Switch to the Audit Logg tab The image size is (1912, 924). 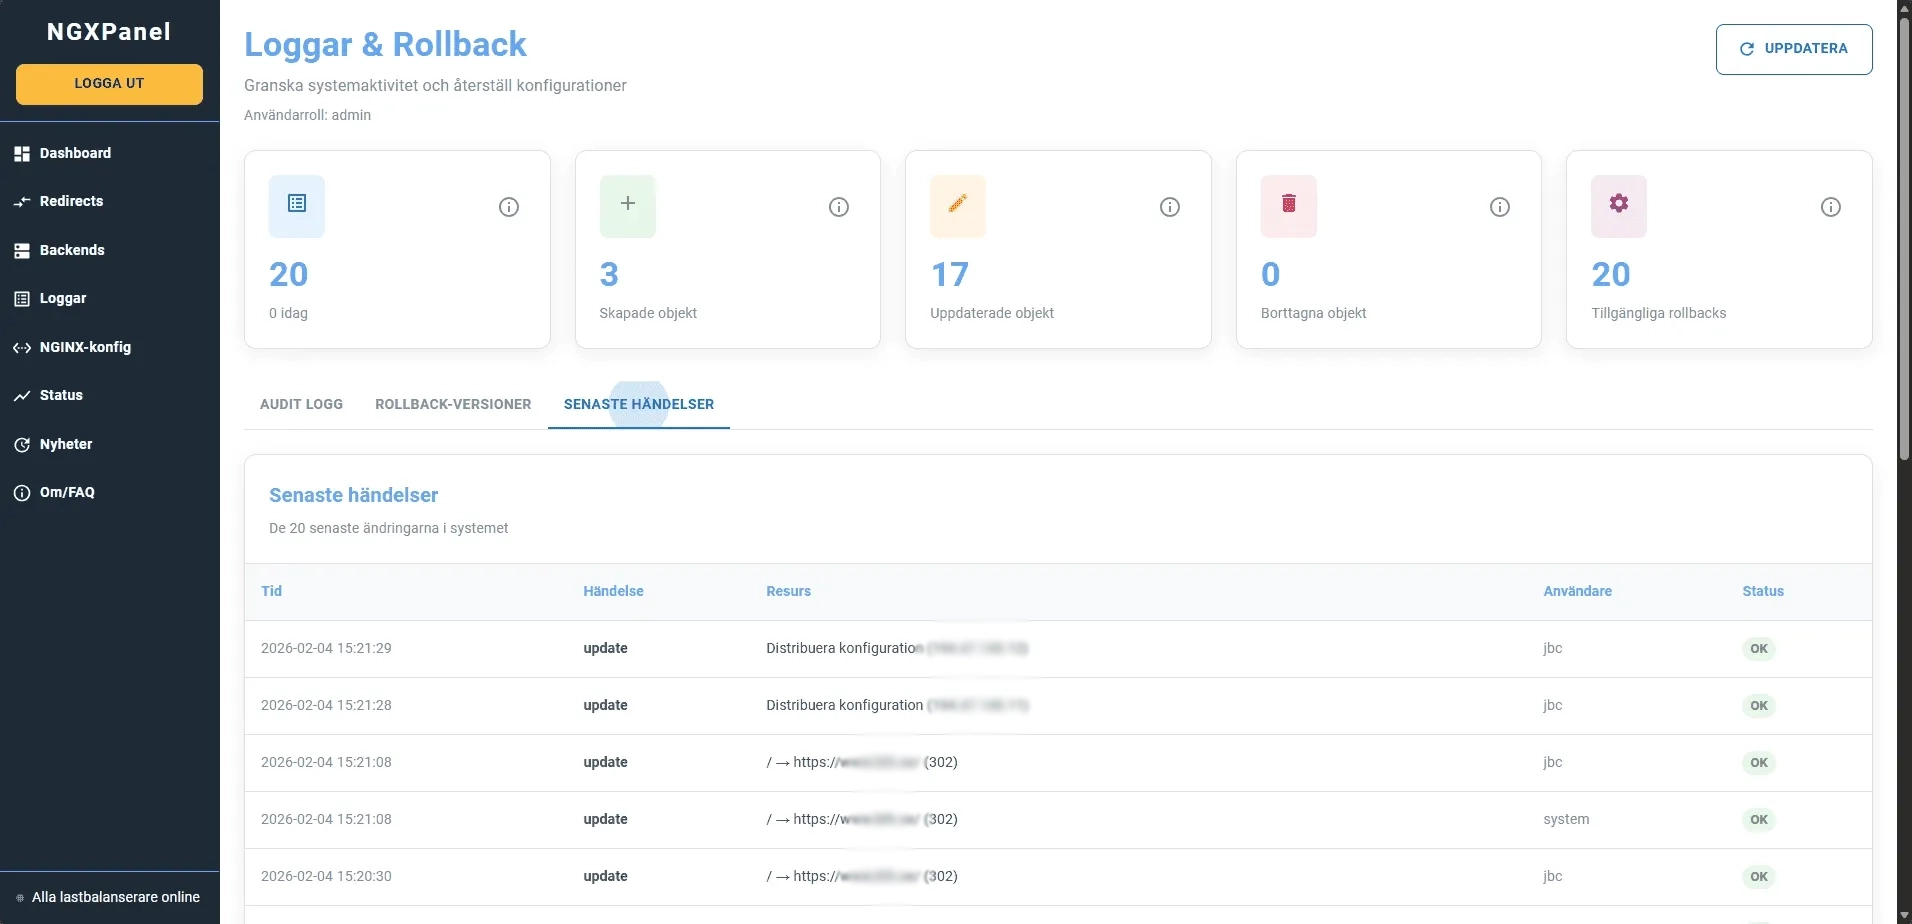(301, 404)
